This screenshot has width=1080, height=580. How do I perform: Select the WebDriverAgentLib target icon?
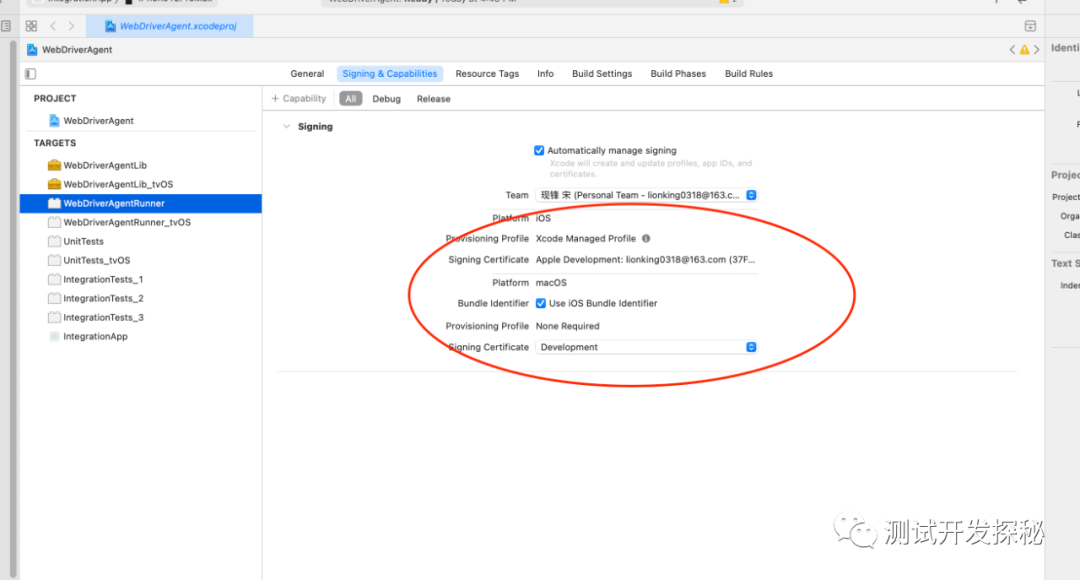coord(54,165)
